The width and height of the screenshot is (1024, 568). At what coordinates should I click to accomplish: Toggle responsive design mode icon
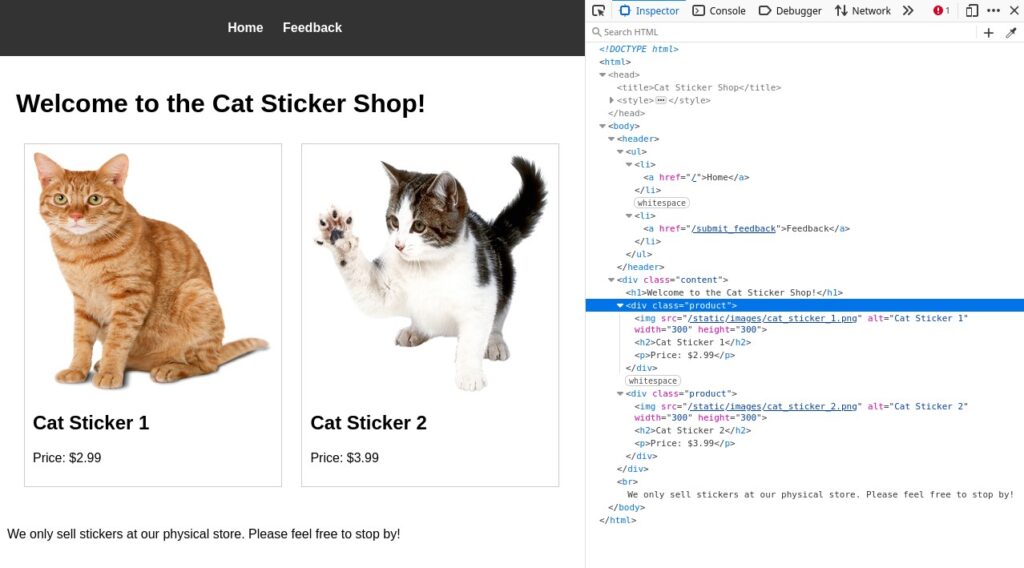[972, 11]
